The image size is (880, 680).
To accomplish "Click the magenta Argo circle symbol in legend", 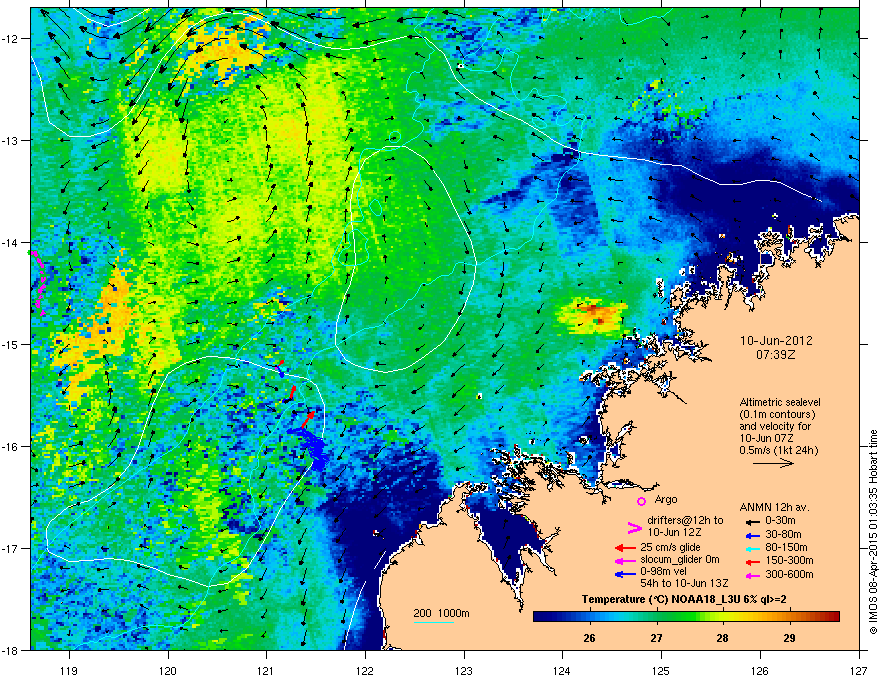I will tap(641, 501).
